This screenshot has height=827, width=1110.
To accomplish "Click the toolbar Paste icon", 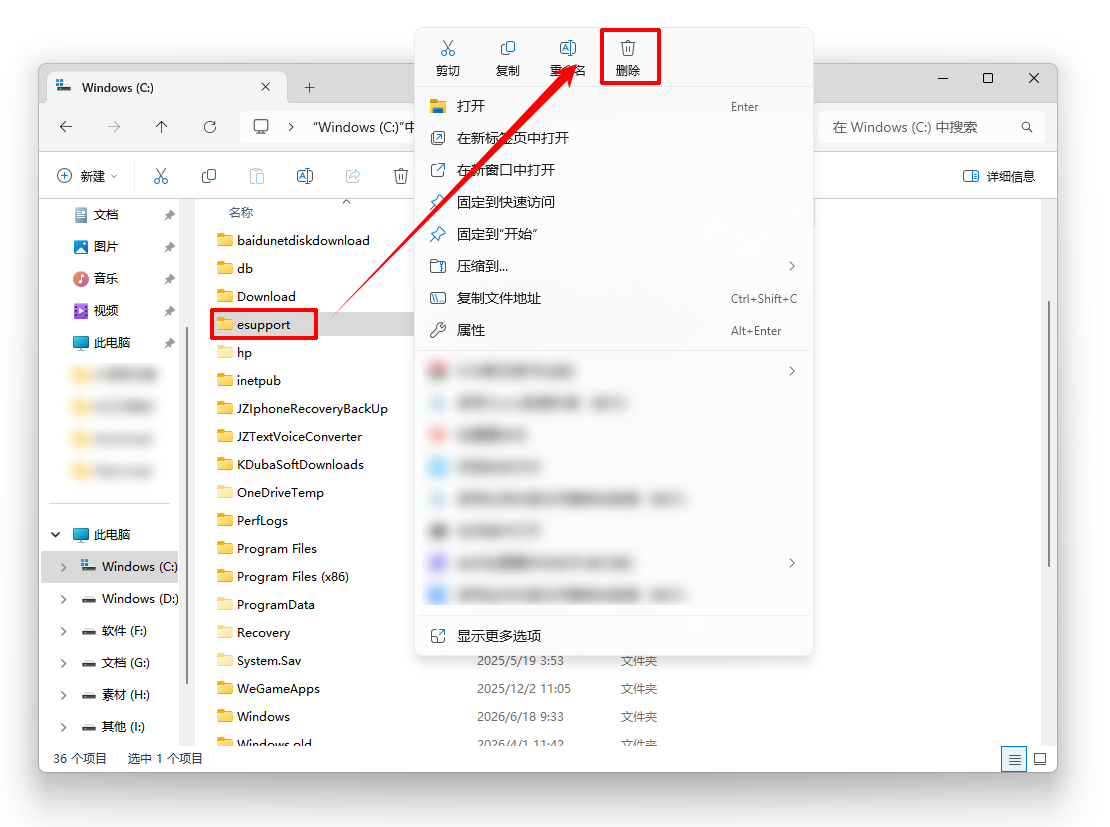I will (x=257, y=176).
